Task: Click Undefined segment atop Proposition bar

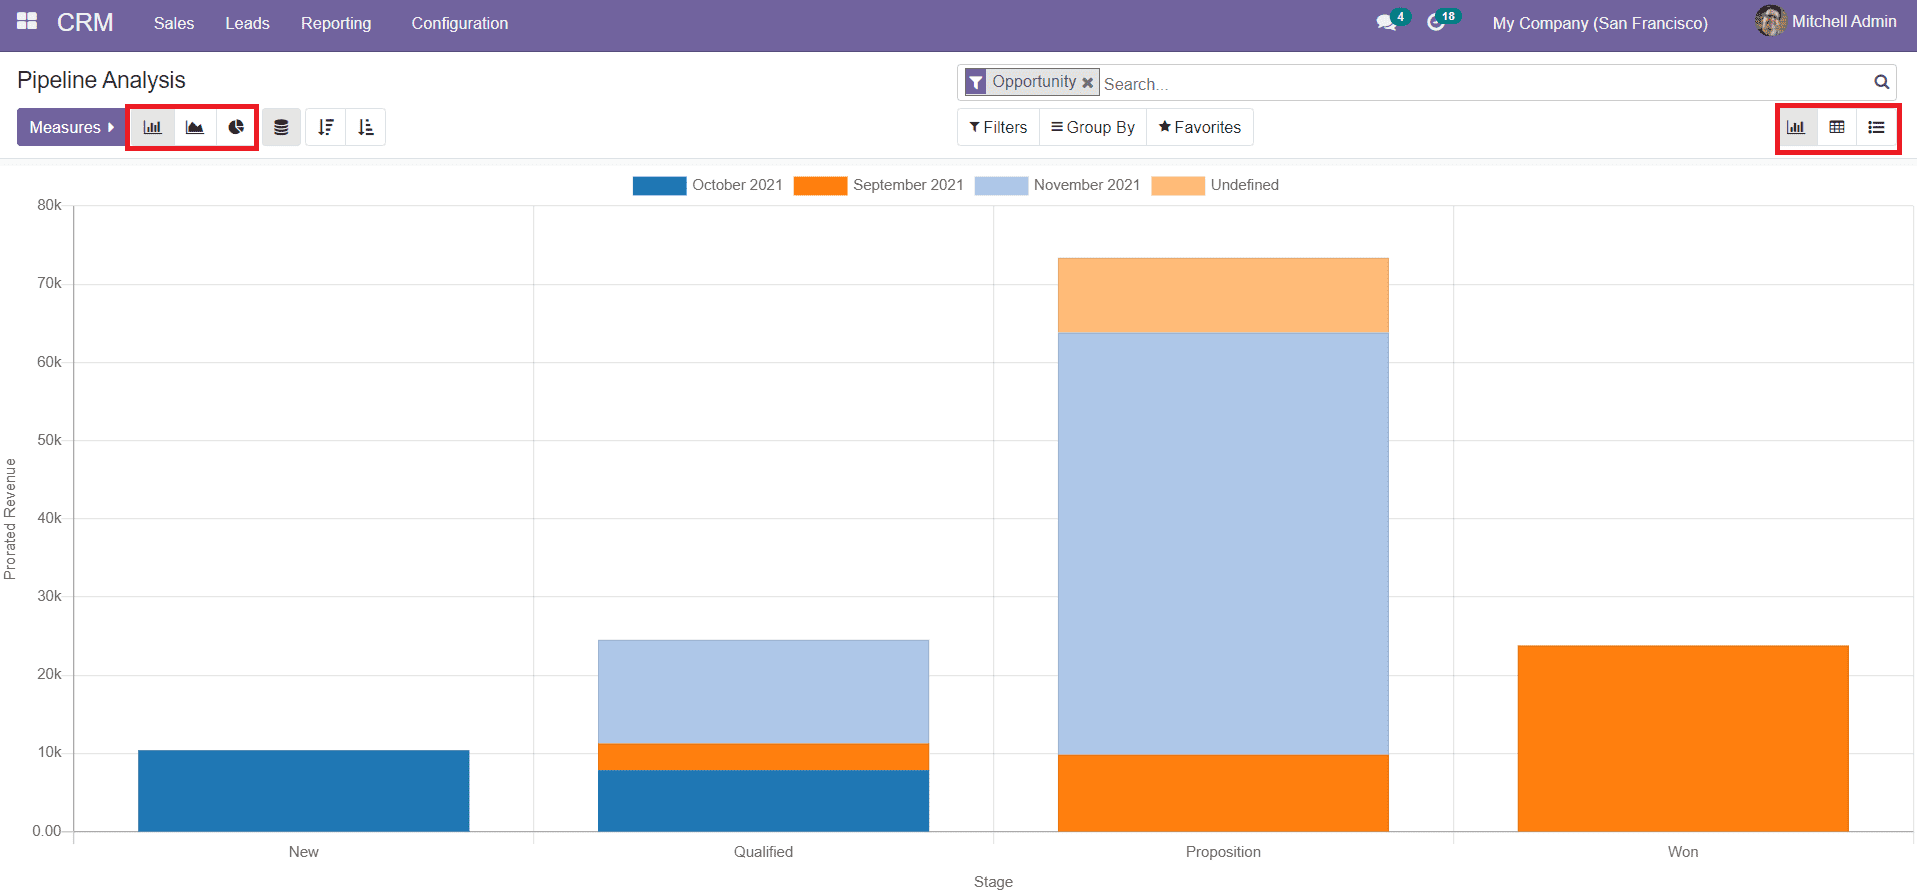Action: pyautogui.click(x=1223, y=295)
